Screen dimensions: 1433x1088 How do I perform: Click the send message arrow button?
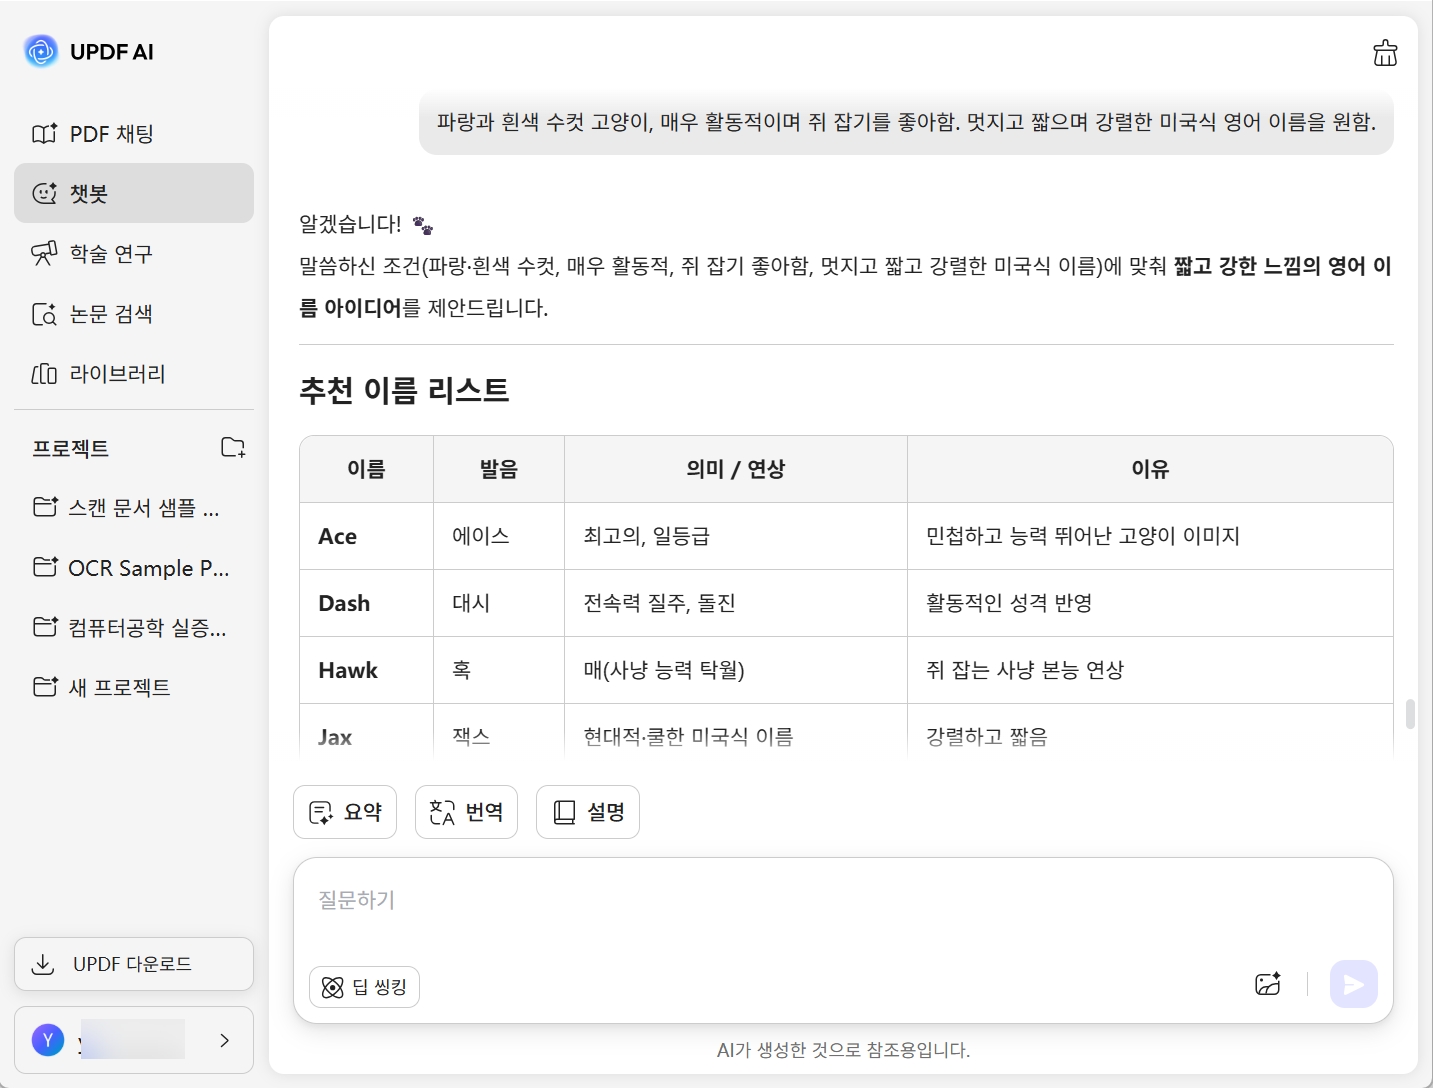click(1353, 984)
